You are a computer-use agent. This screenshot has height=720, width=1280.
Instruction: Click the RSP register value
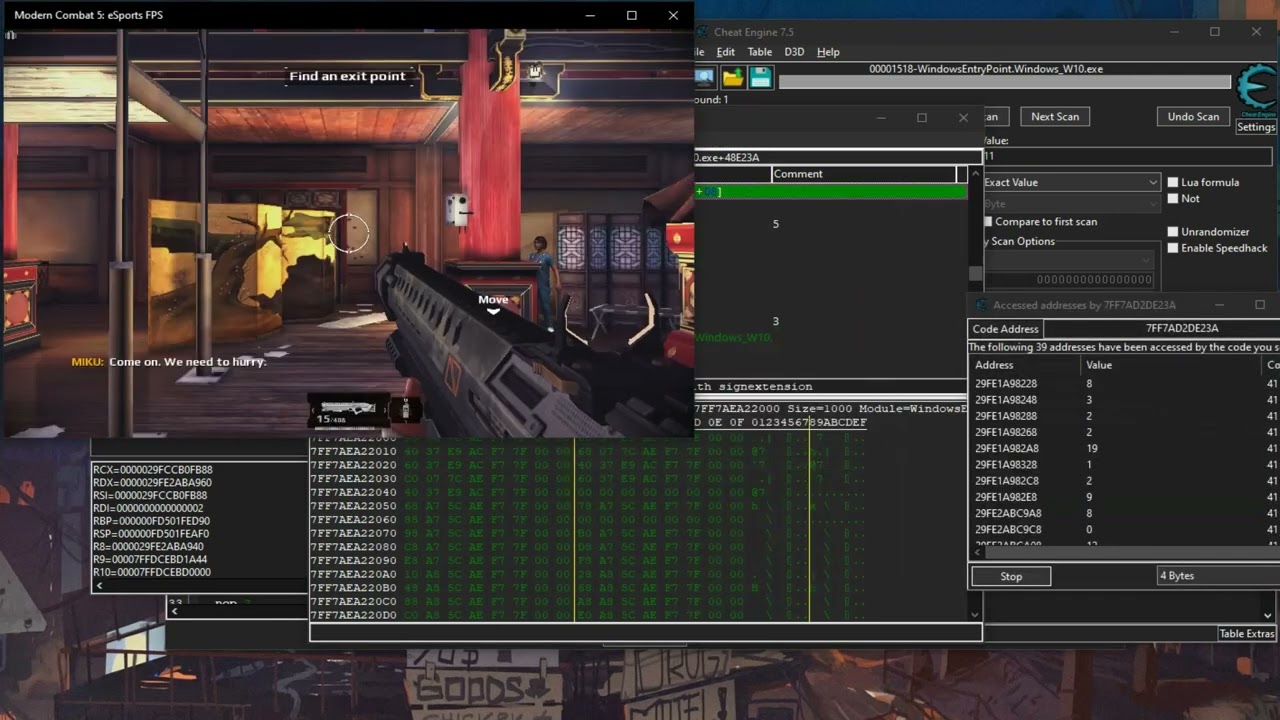coord(151,535)
